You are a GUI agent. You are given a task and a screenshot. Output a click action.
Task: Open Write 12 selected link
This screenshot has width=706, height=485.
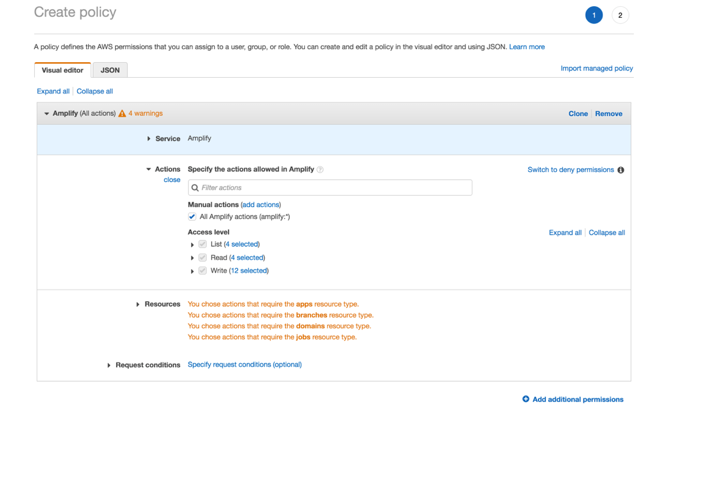click(249, 271)
